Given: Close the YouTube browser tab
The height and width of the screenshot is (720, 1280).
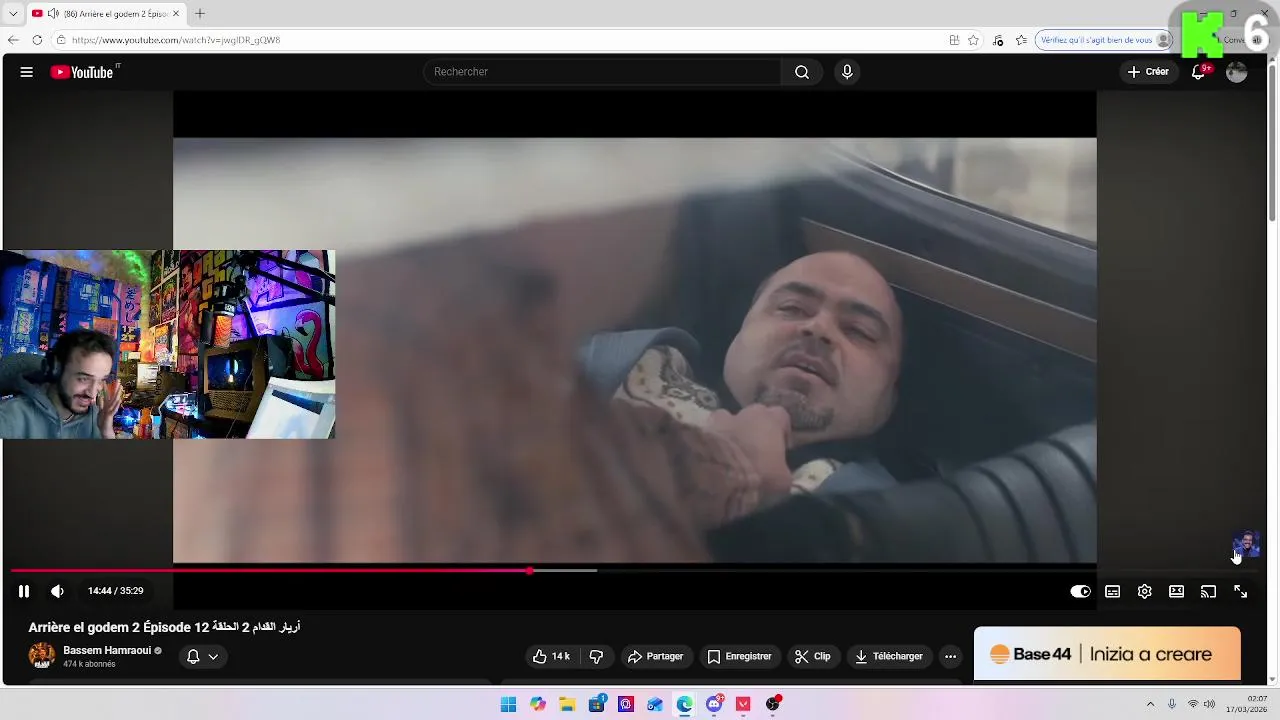Looking at the screenshot, I should point(176,14).
